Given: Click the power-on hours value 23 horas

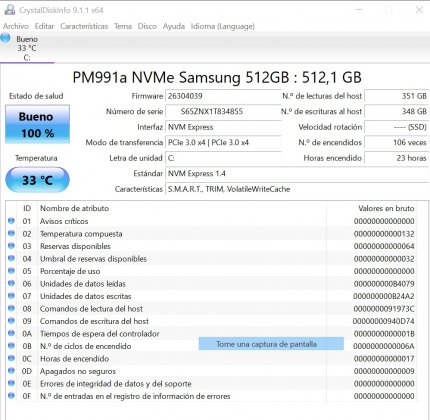Looking at the screenshot, I should point(396,158).
